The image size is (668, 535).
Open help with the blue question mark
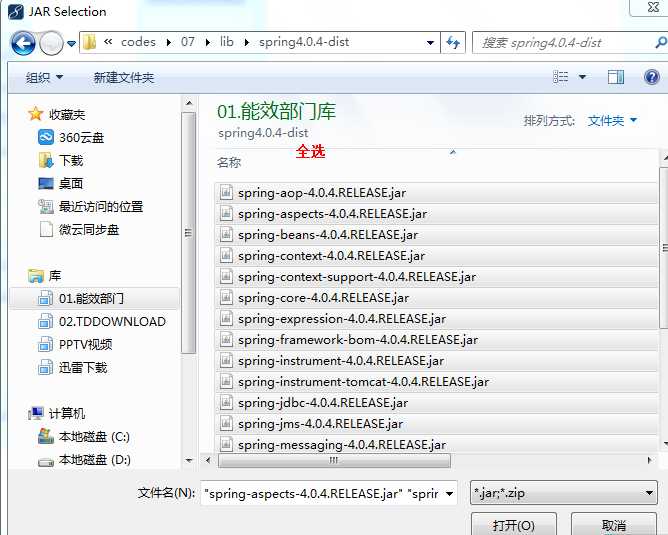coord(652,77)
